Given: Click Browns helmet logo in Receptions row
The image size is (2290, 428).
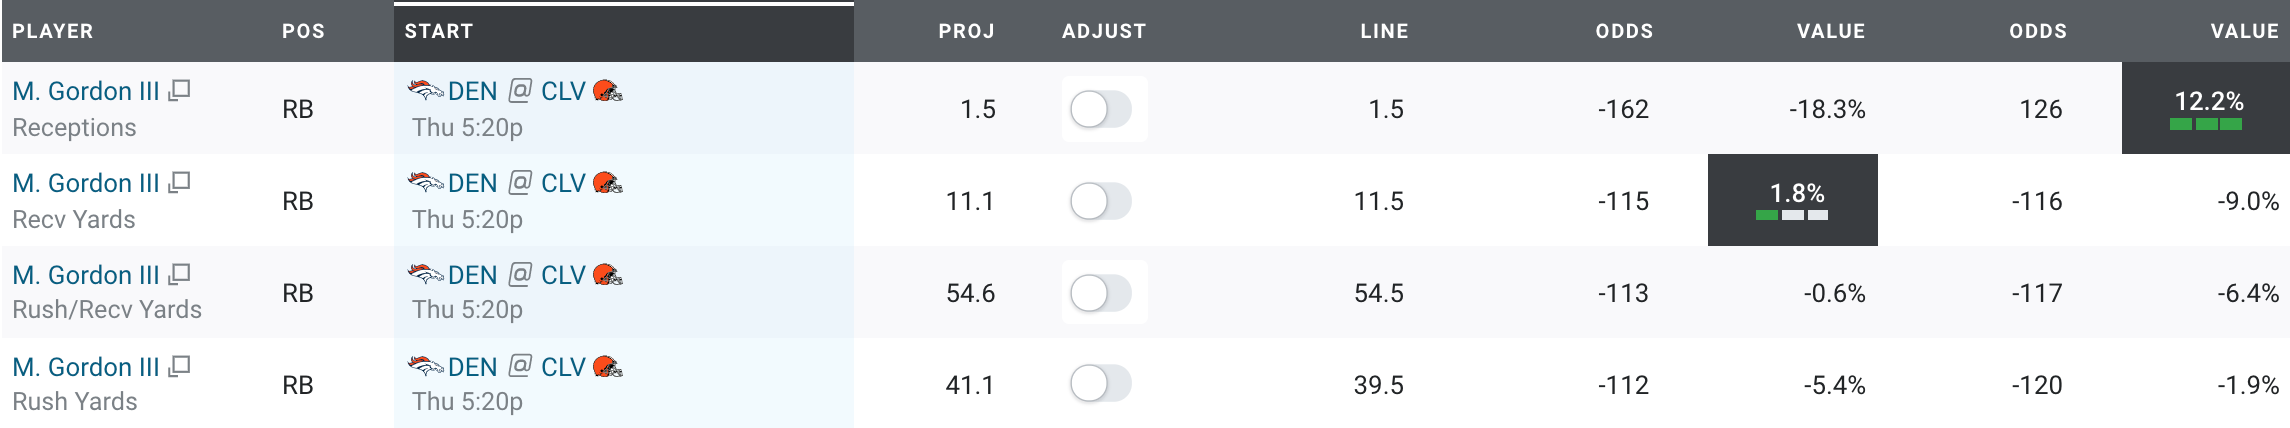Looking at the screenshot, I should click(608, 91).
